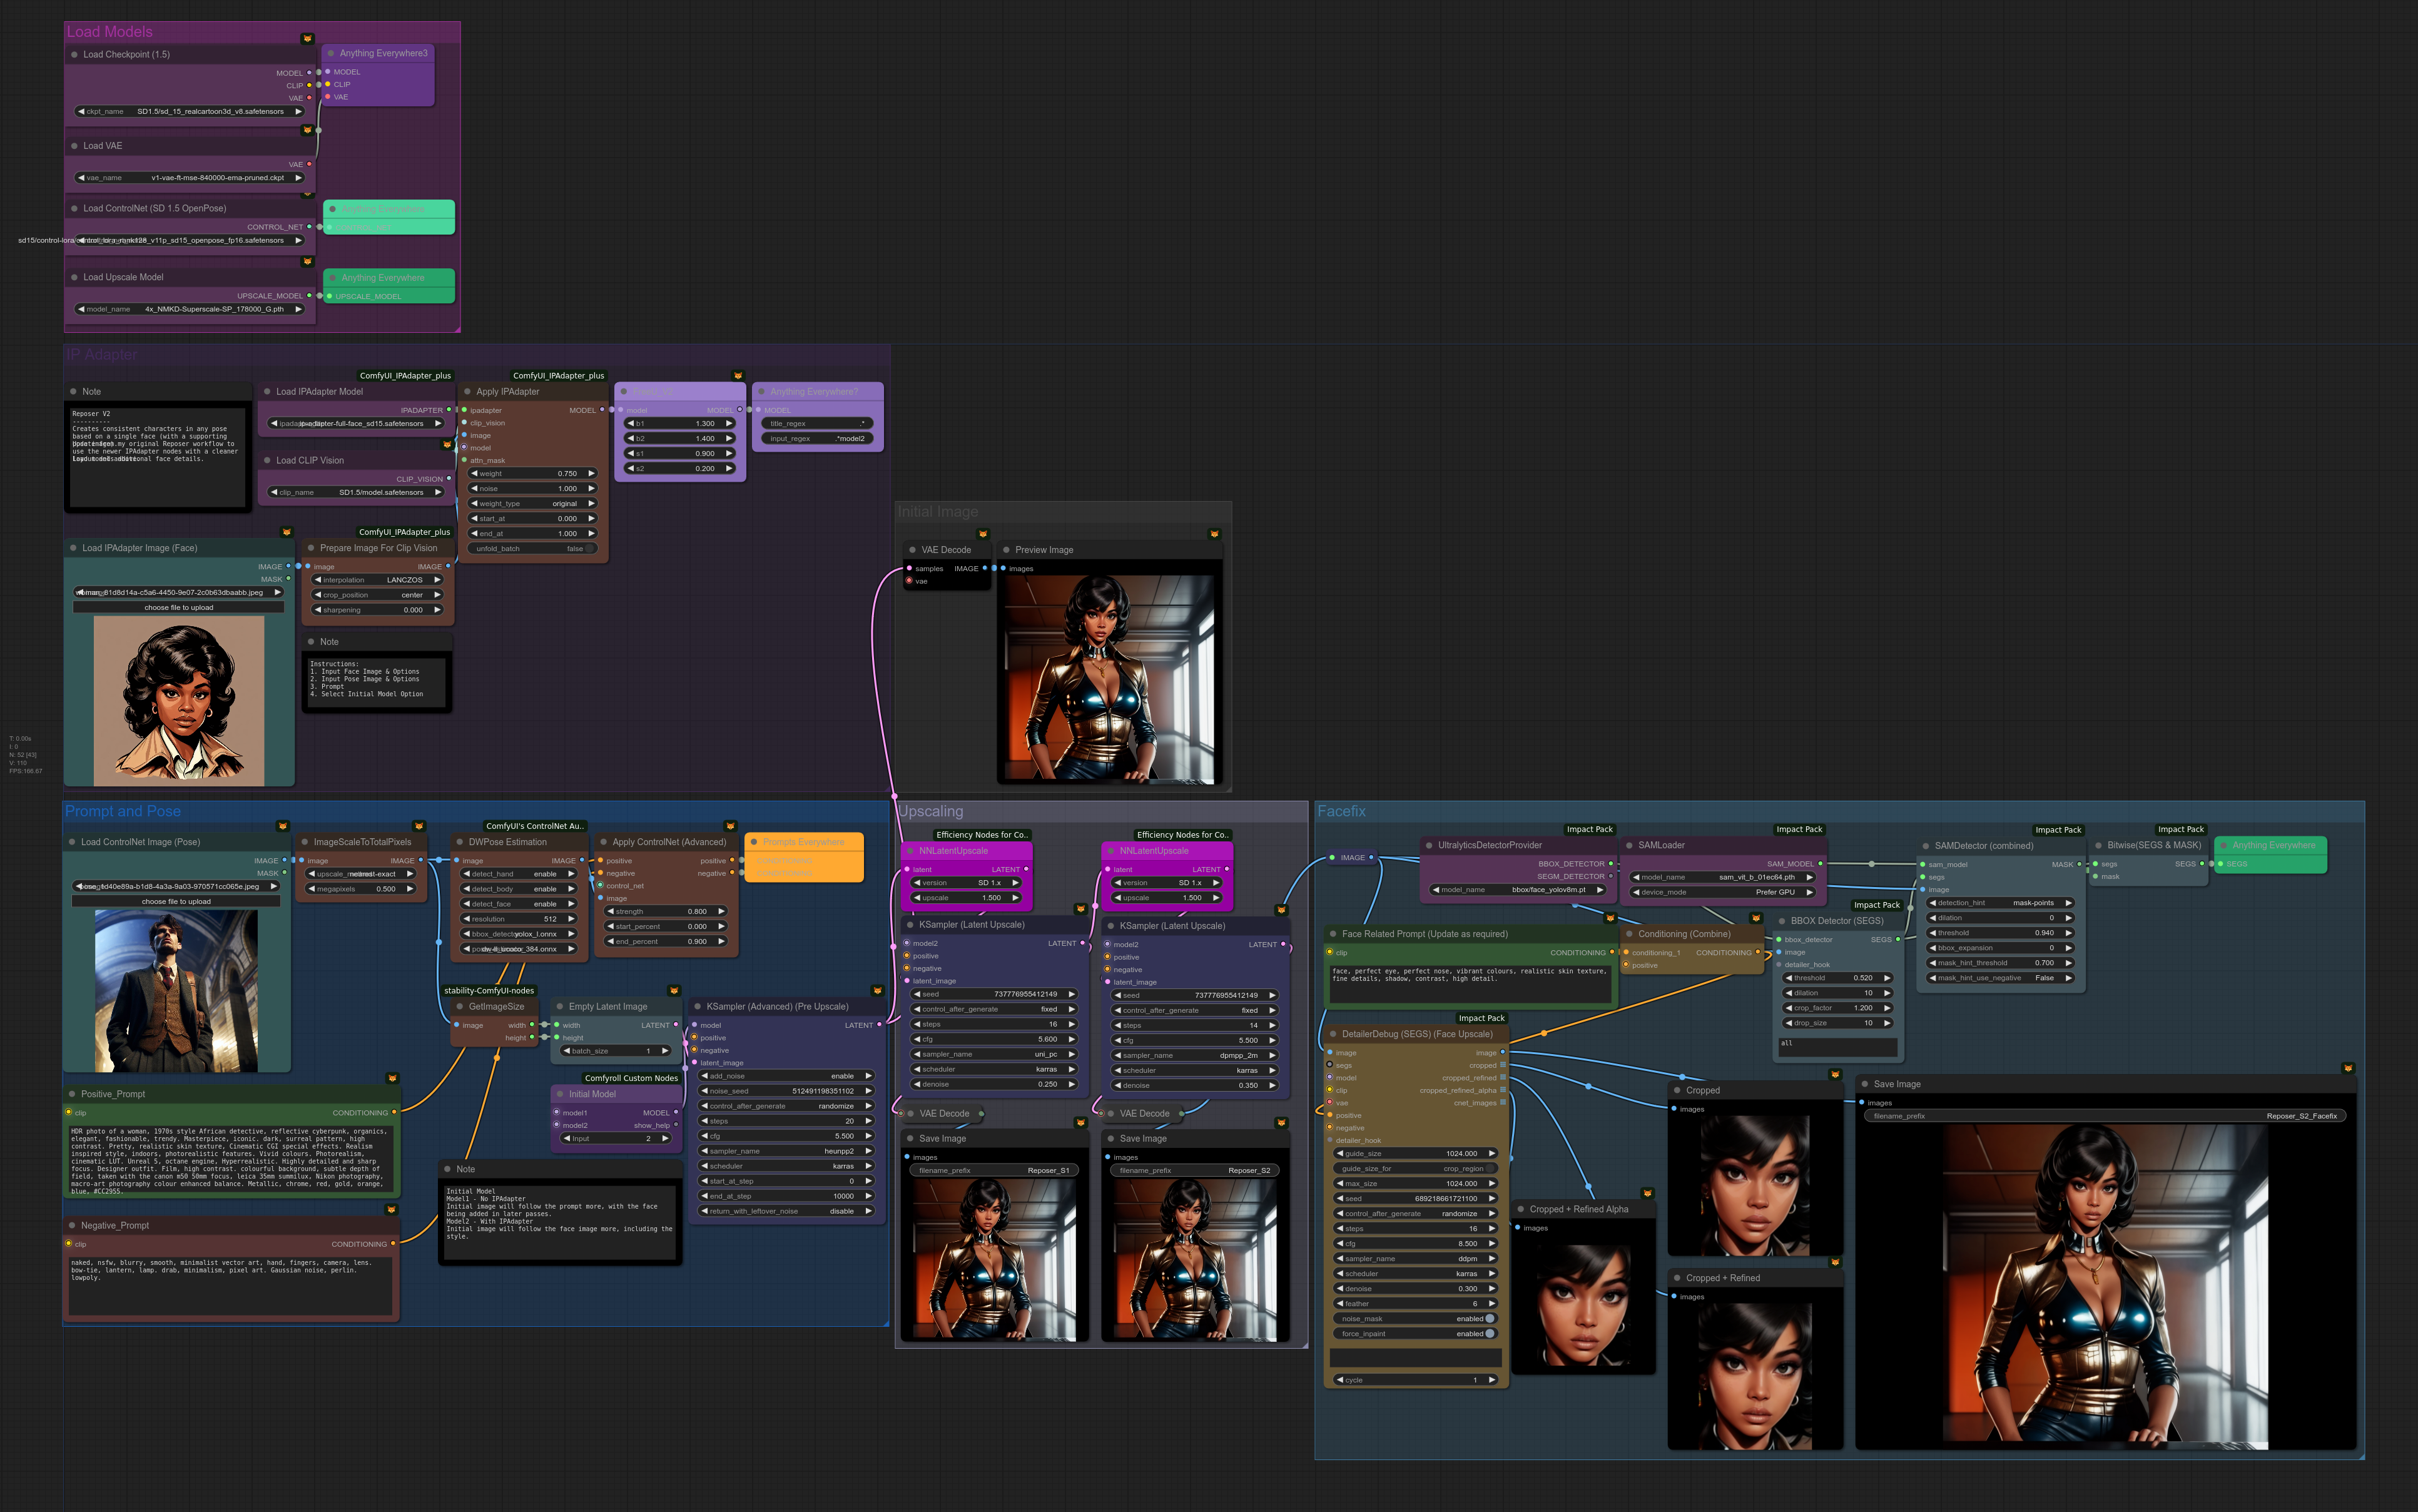Open crop_position center dropdown

[378, 595]
